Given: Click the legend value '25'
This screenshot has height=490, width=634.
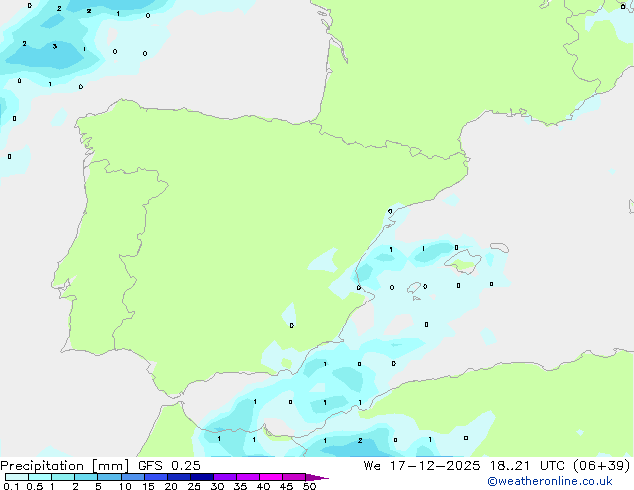Looking at the screenshot, I should 194,486.
